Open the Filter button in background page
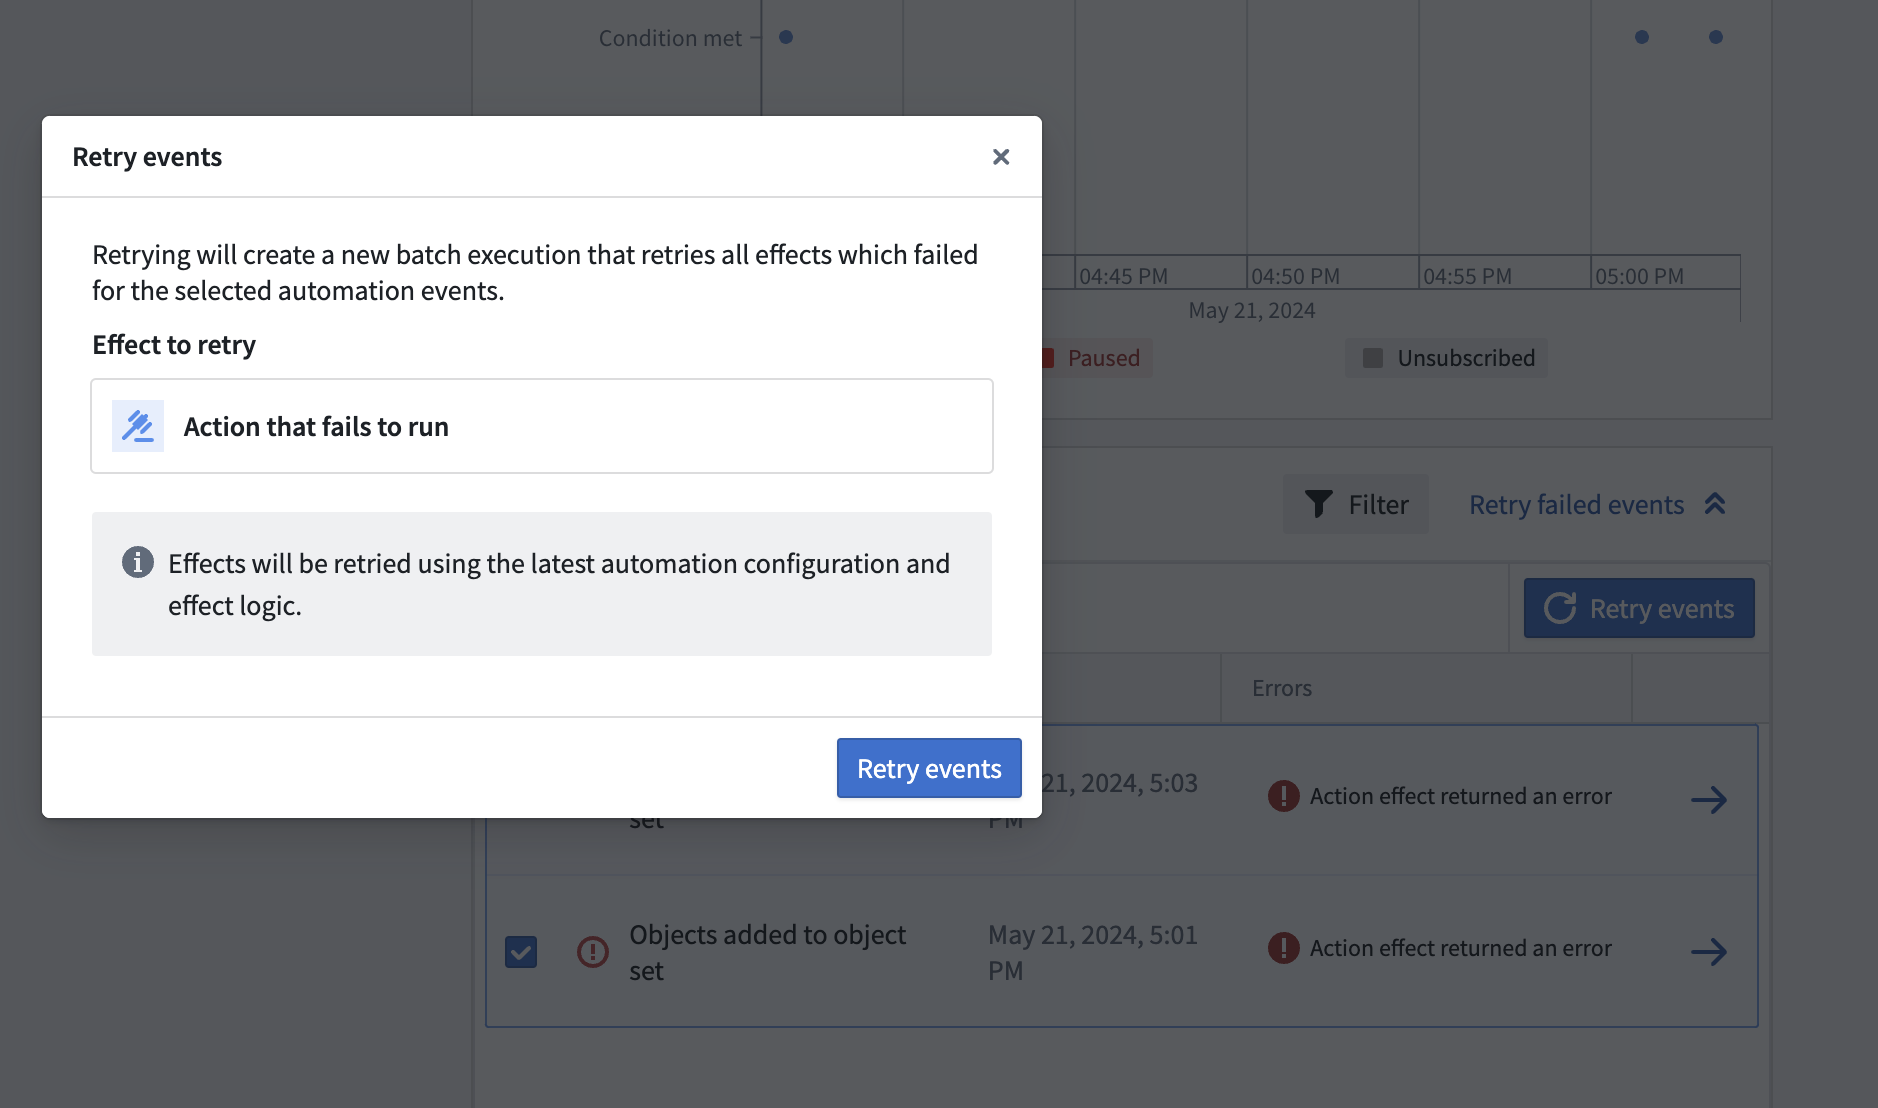The width and height of the screenshot is (1878, 1108). pyautogui.click(x=1356, y=504)
